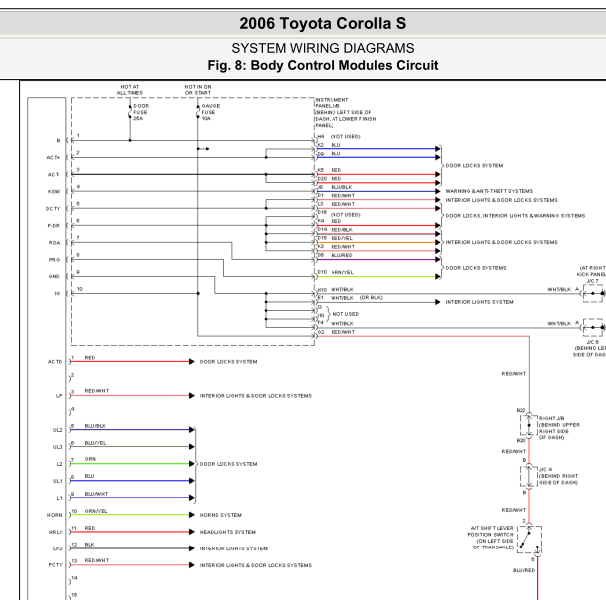Click the 'HRLY' pin label
Viewport: 606px width, 600px height.
point(56,532)
